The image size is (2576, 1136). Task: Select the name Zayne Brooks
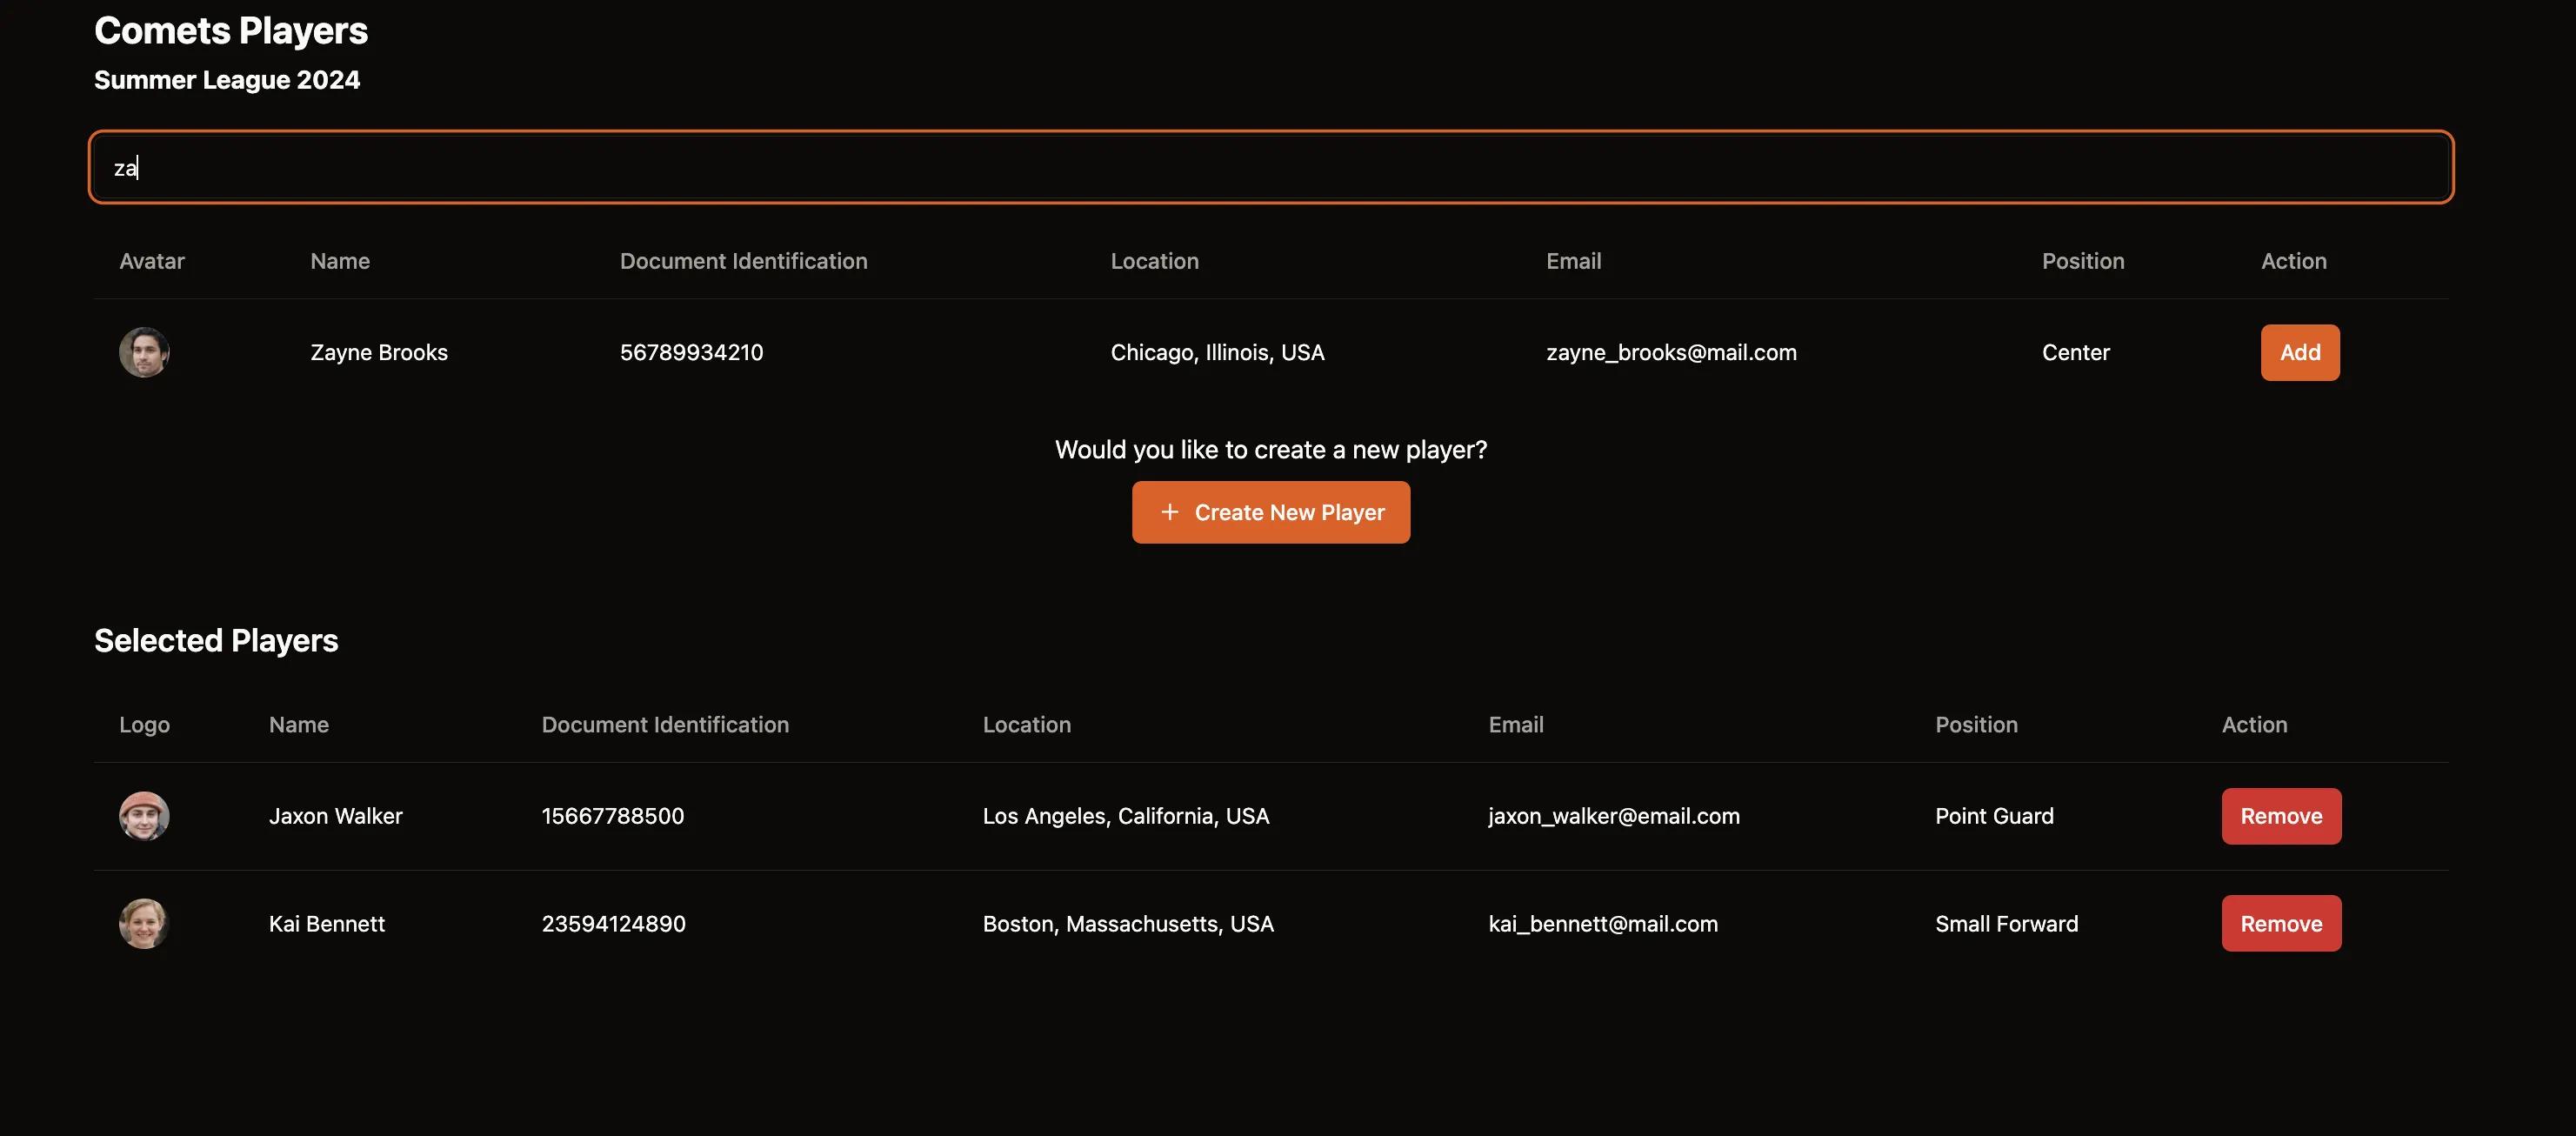point(379,352)
